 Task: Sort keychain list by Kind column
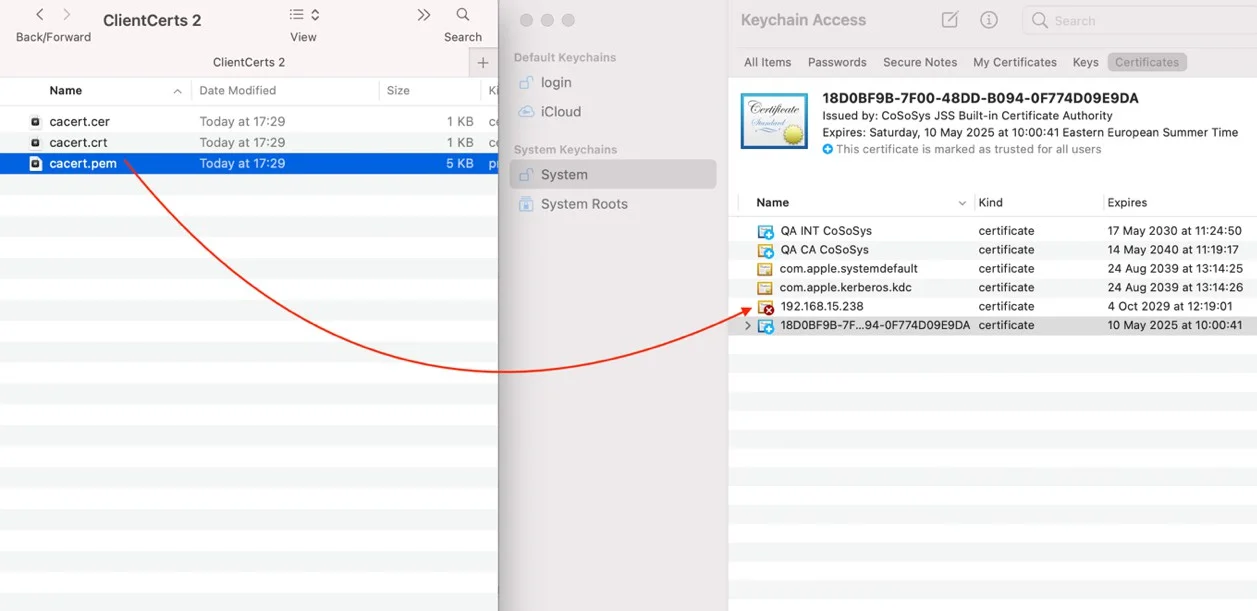990,202
